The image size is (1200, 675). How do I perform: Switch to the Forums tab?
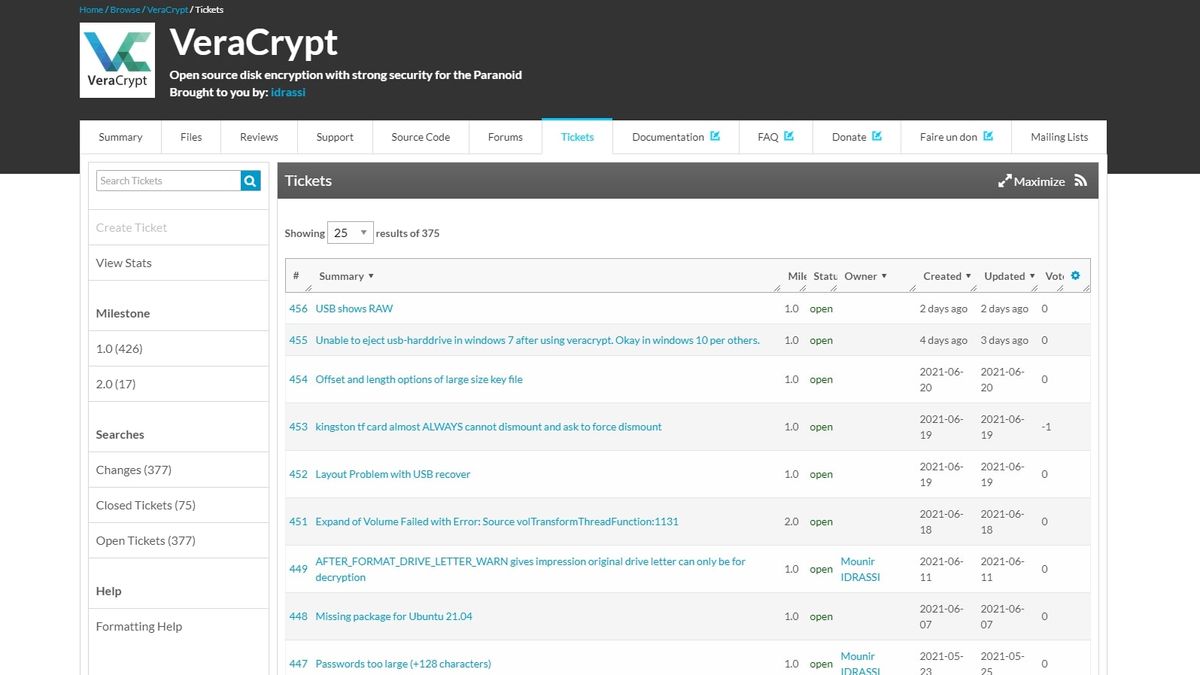(505, 137)
